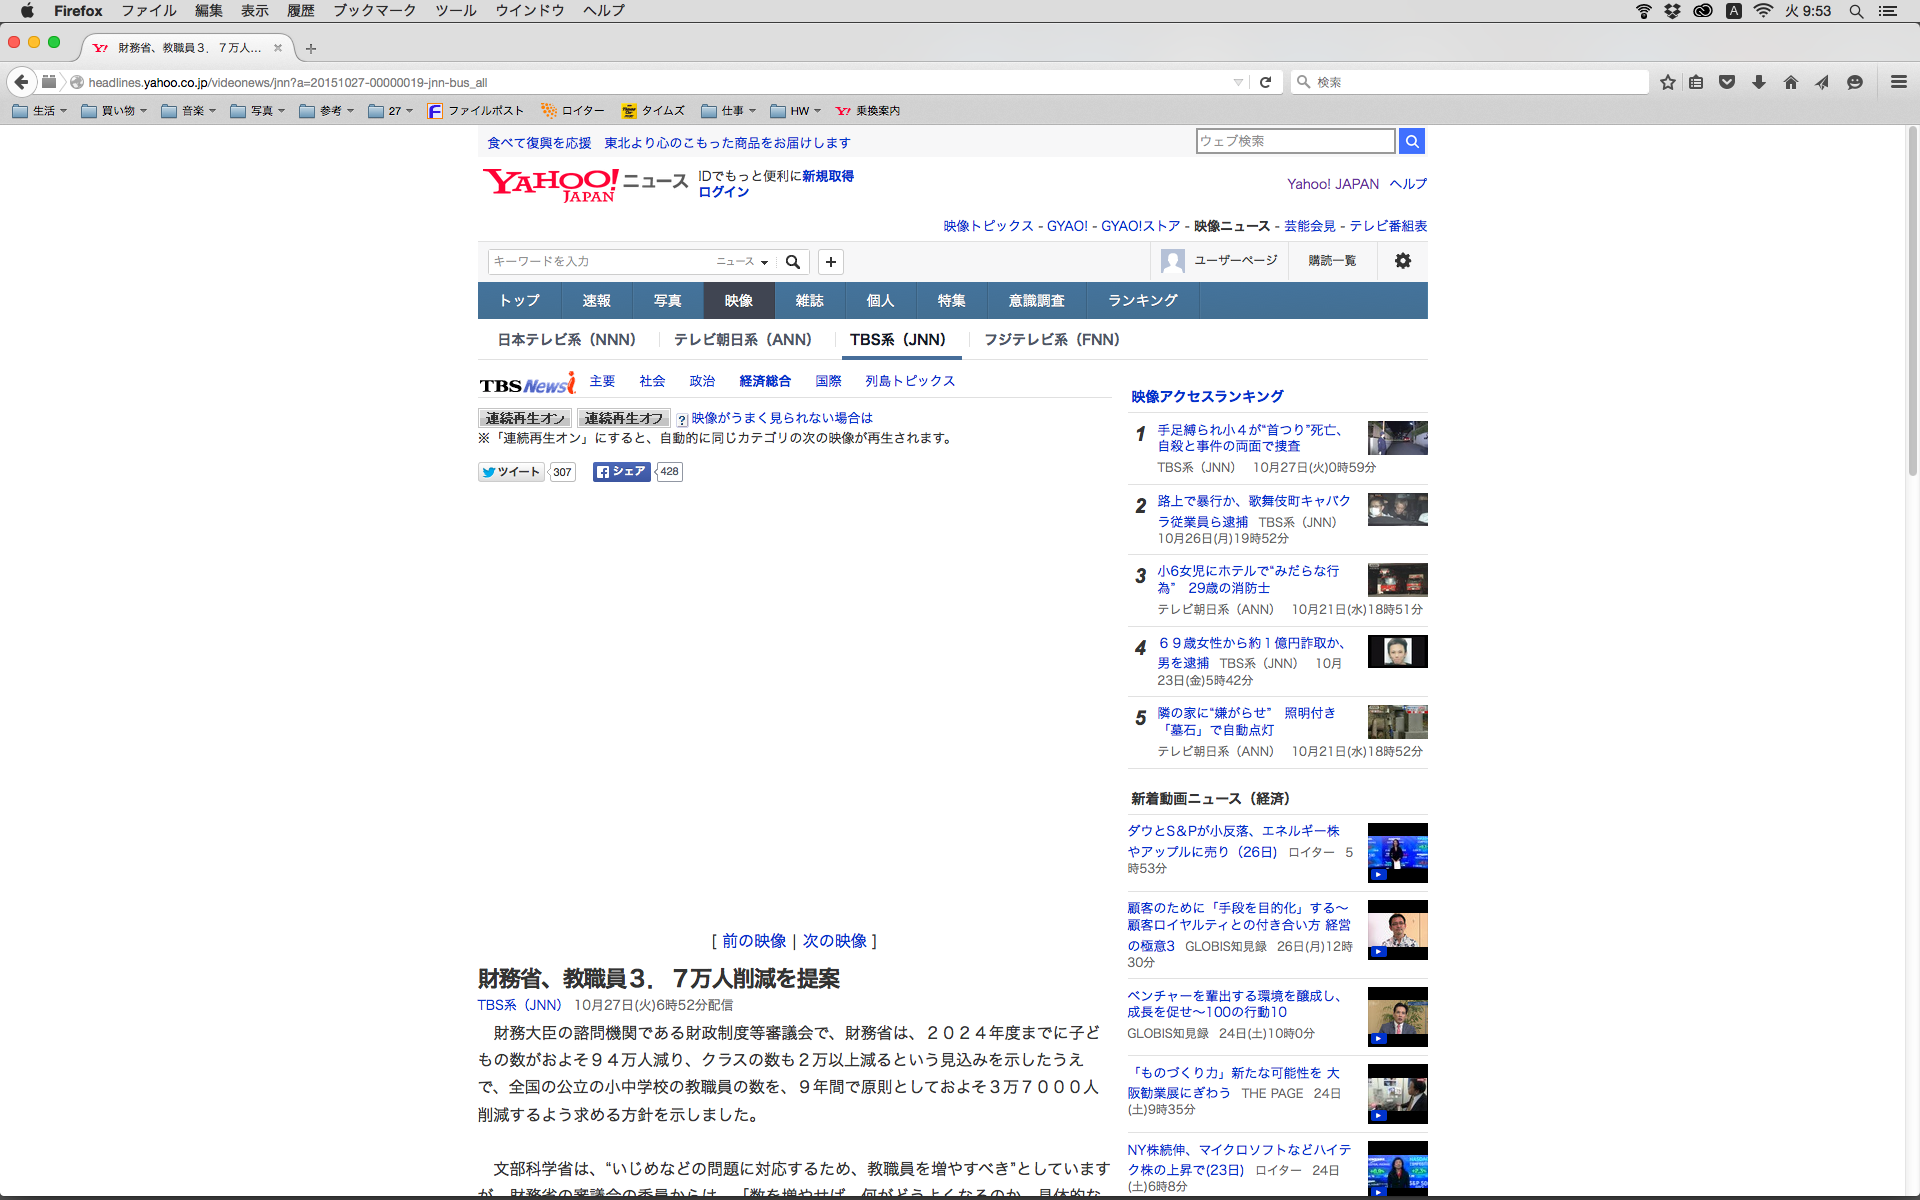Click the 次の映像 next video link
This screenshot has width=1920, height=1200.
point(834,941)
